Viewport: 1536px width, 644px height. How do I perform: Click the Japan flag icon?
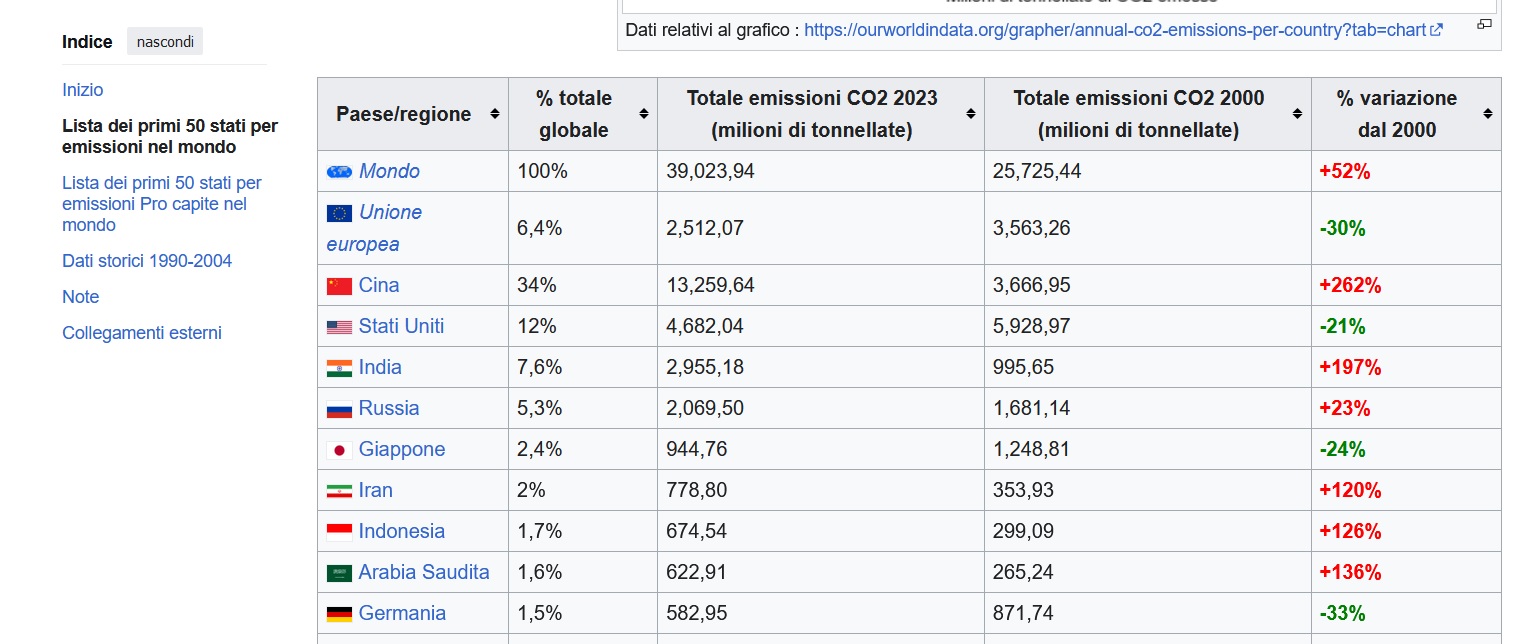click(x=339, y=450)
